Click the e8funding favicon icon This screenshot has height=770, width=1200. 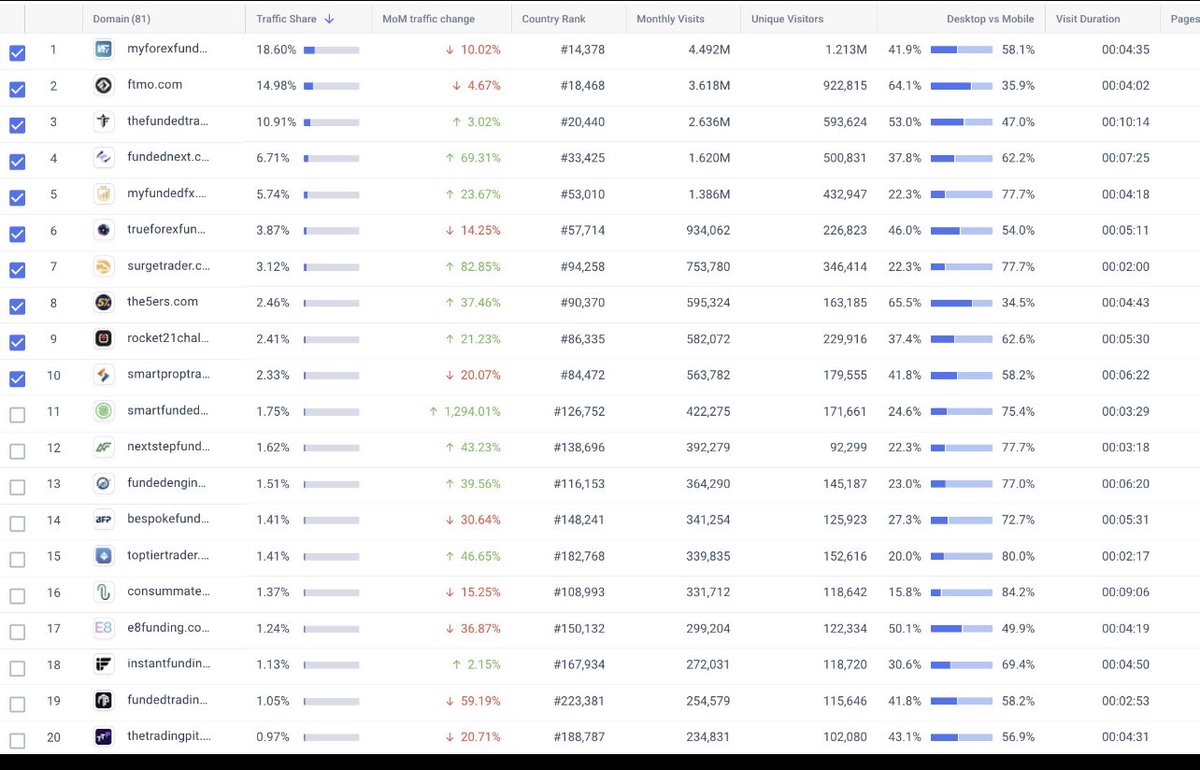tap(104, 628)
